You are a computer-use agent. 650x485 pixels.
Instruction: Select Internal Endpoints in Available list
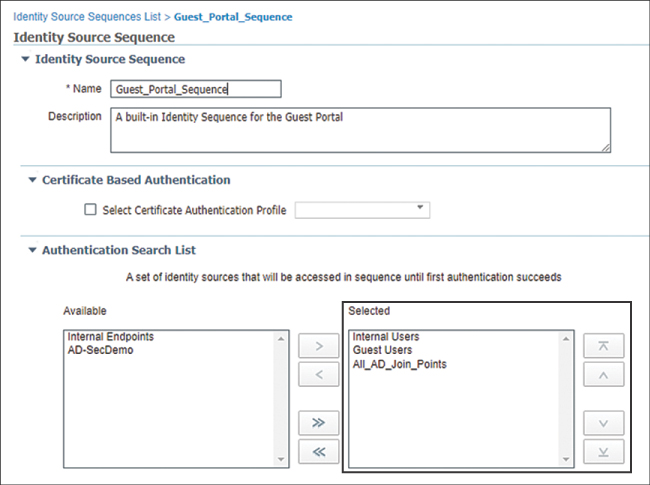click(110, 337)
